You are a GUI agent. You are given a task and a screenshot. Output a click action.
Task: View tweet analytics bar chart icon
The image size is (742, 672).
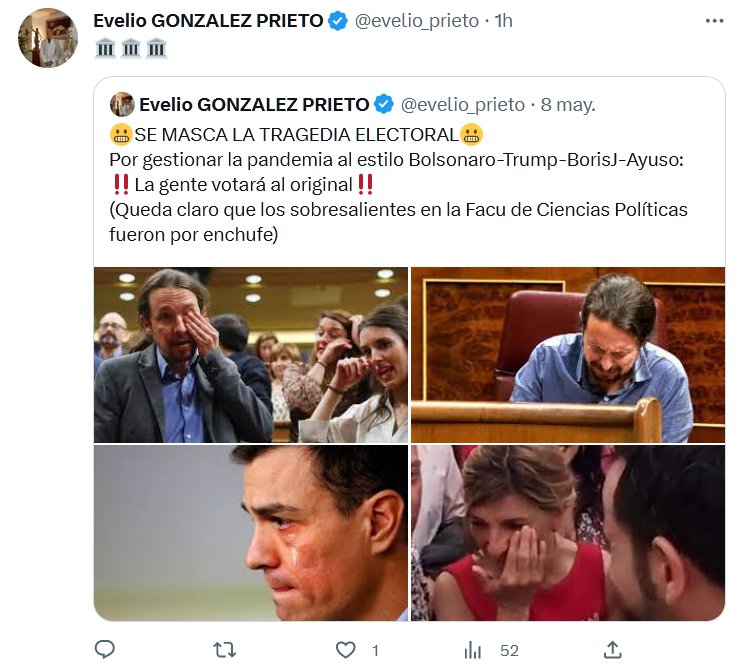coord(473,650)
